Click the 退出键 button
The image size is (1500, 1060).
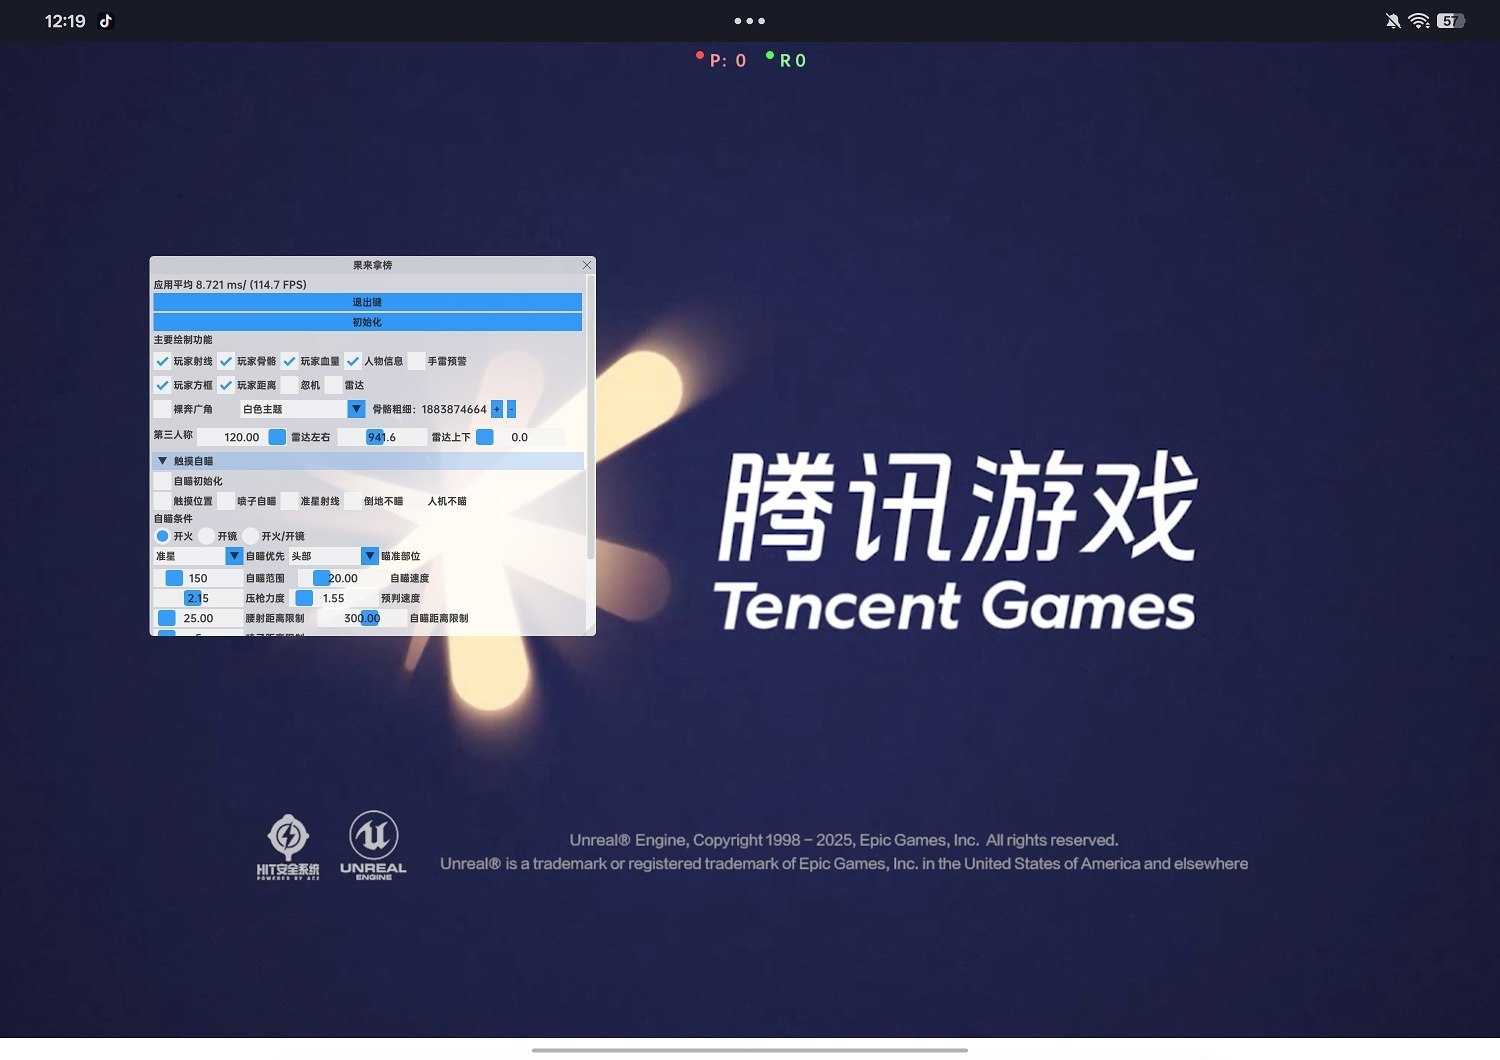point(367,302)
